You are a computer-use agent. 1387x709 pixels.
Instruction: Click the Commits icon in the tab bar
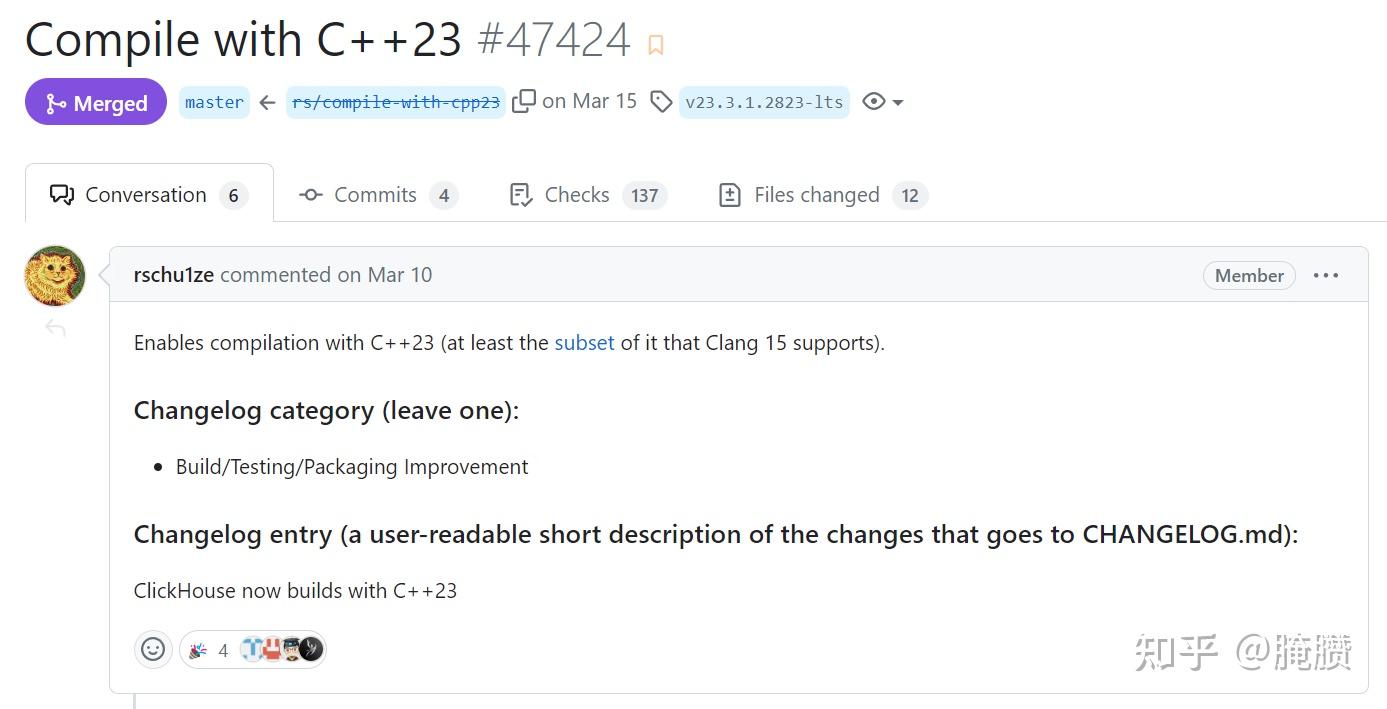coord(310,194)
